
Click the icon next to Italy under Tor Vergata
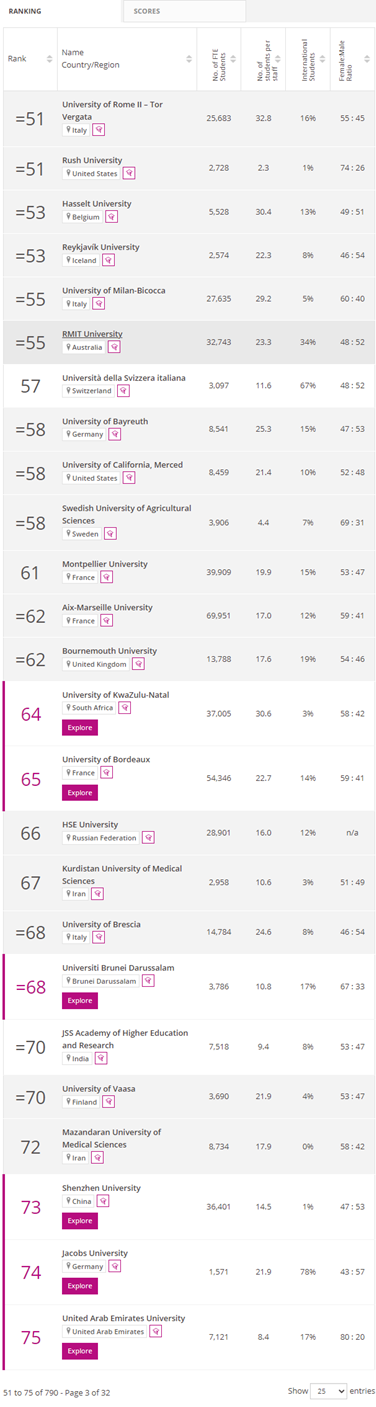click(x=98, y=130)
